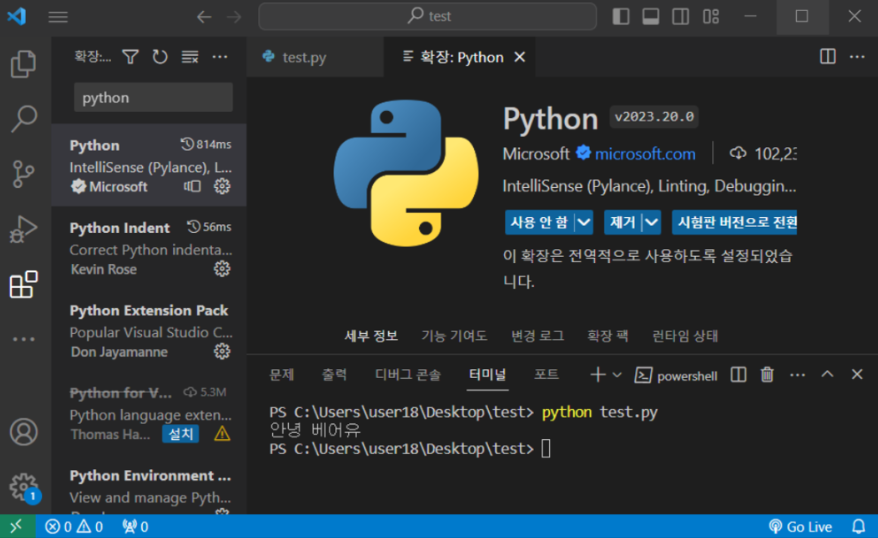Open the 확장 팩 tab
This screenshot has height=538, width=878.
tap(608, 336)
